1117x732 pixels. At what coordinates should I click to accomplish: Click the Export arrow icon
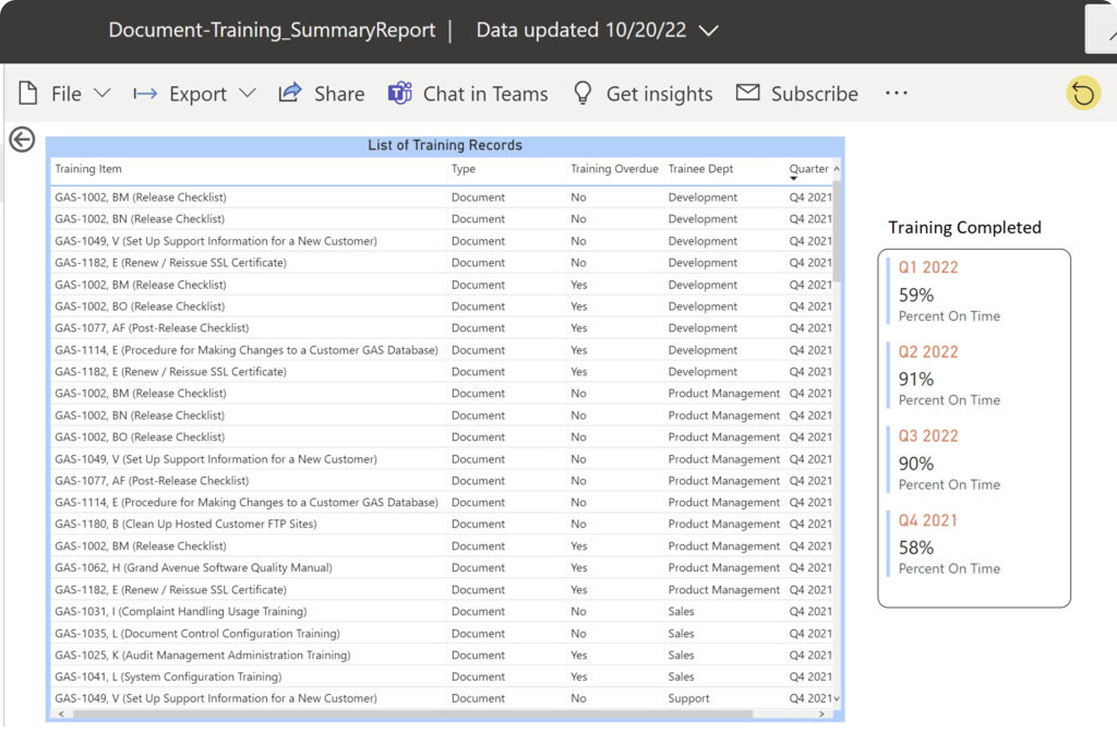click(145, 93)
